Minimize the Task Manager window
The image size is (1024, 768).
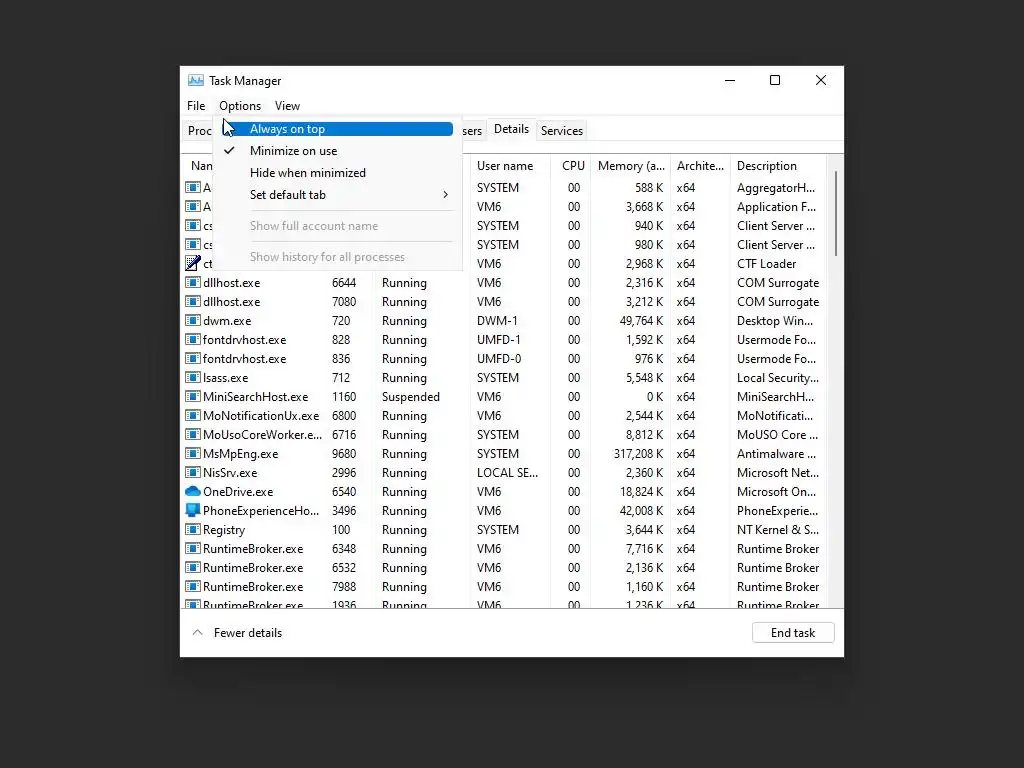[x=730, y=80]
